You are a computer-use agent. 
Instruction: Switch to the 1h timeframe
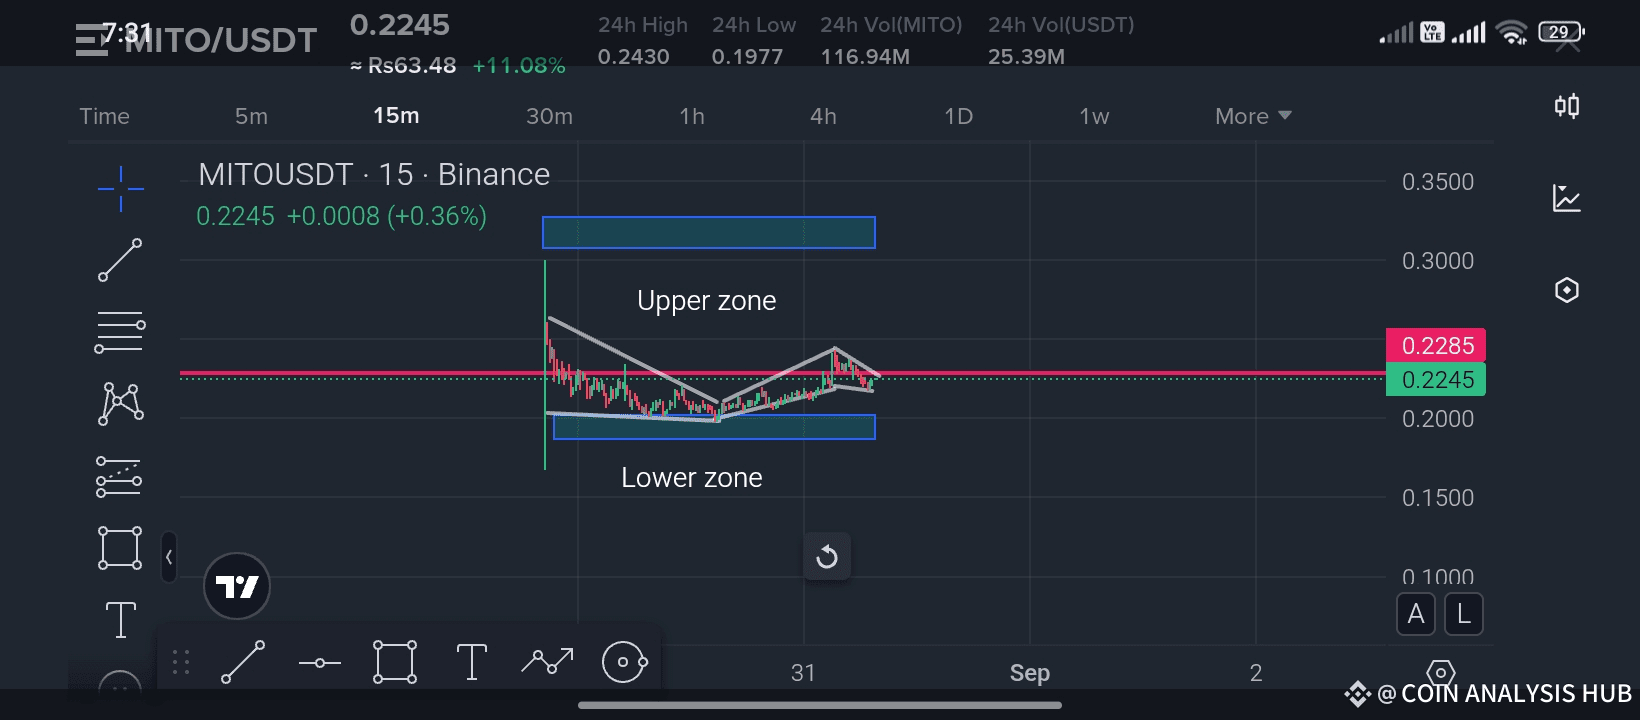(x=692, y=116)
